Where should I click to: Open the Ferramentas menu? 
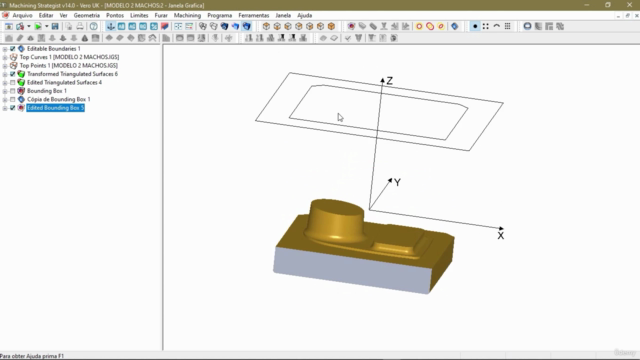254,16
